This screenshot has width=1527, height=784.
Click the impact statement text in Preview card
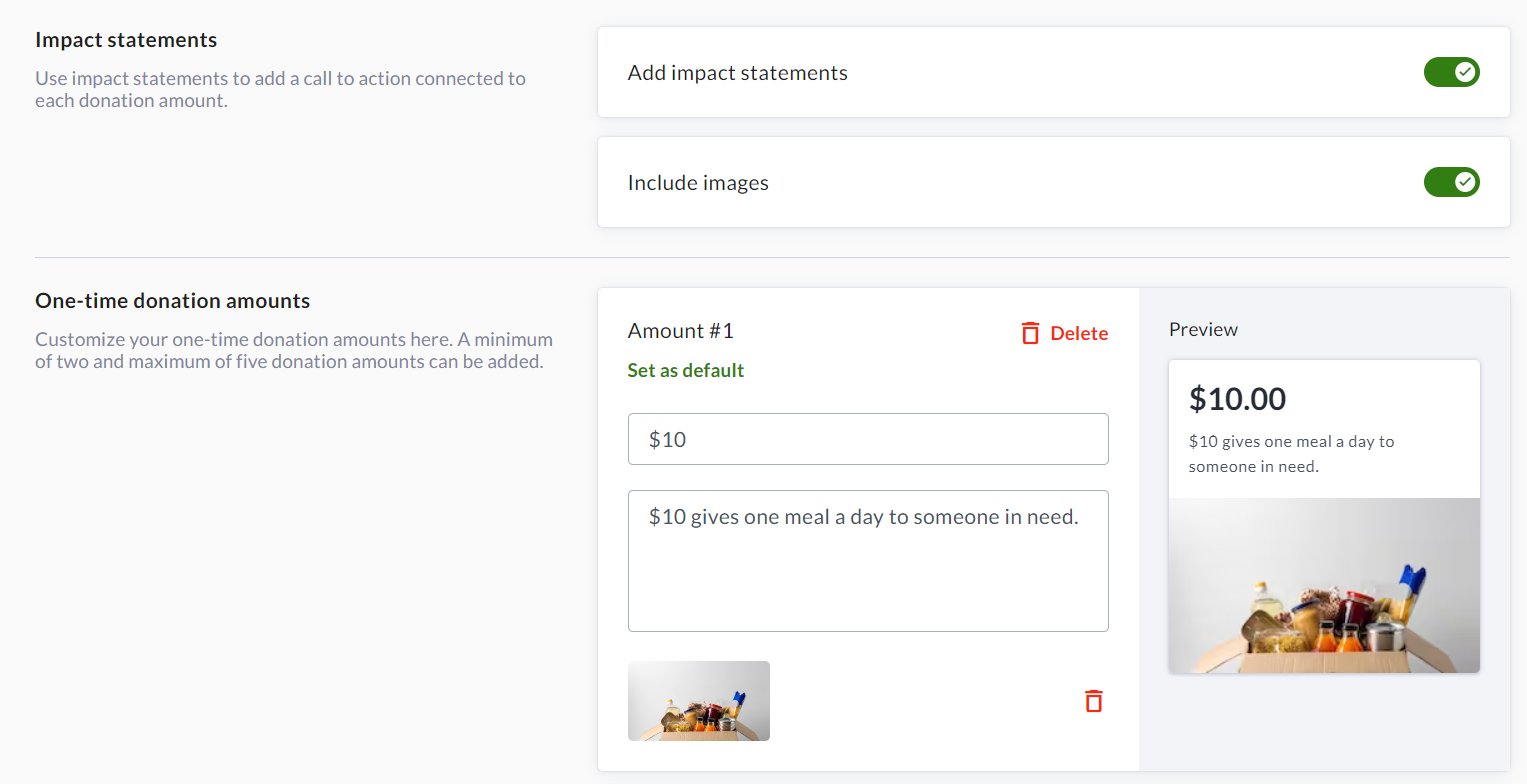(1291, 453)
